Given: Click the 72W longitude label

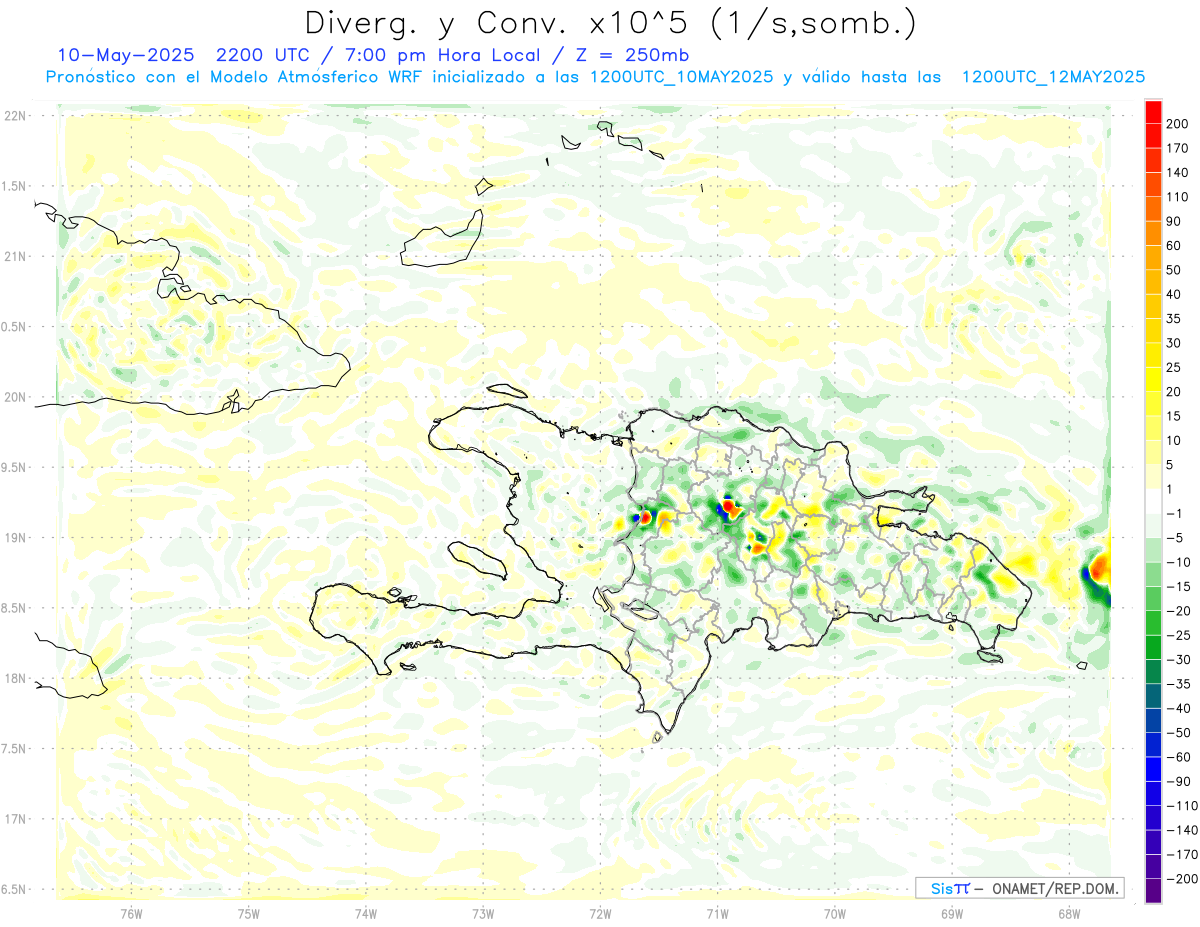Looking at the screenshot, I should 600,913.
